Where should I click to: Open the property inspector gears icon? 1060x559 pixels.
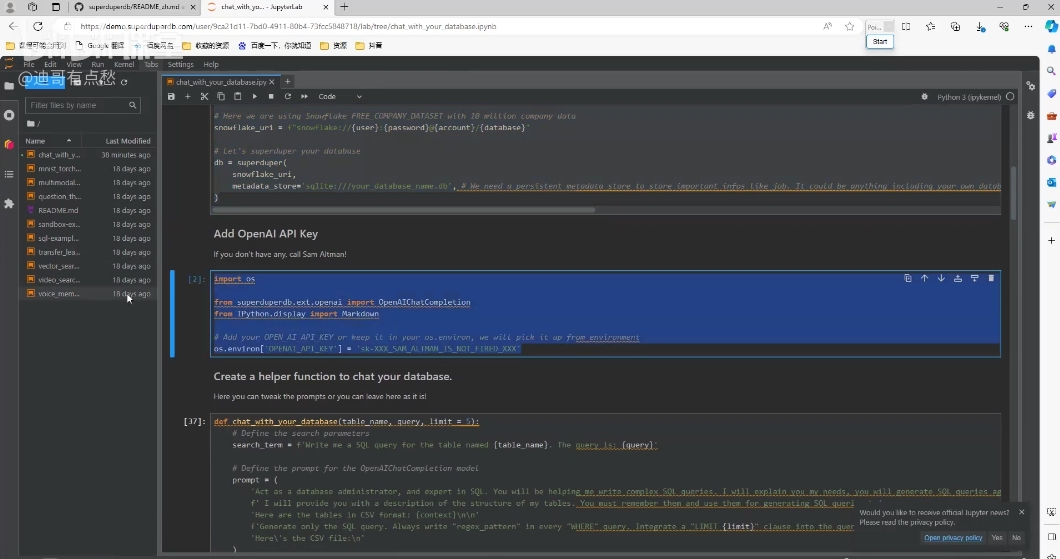point(1031,87)
